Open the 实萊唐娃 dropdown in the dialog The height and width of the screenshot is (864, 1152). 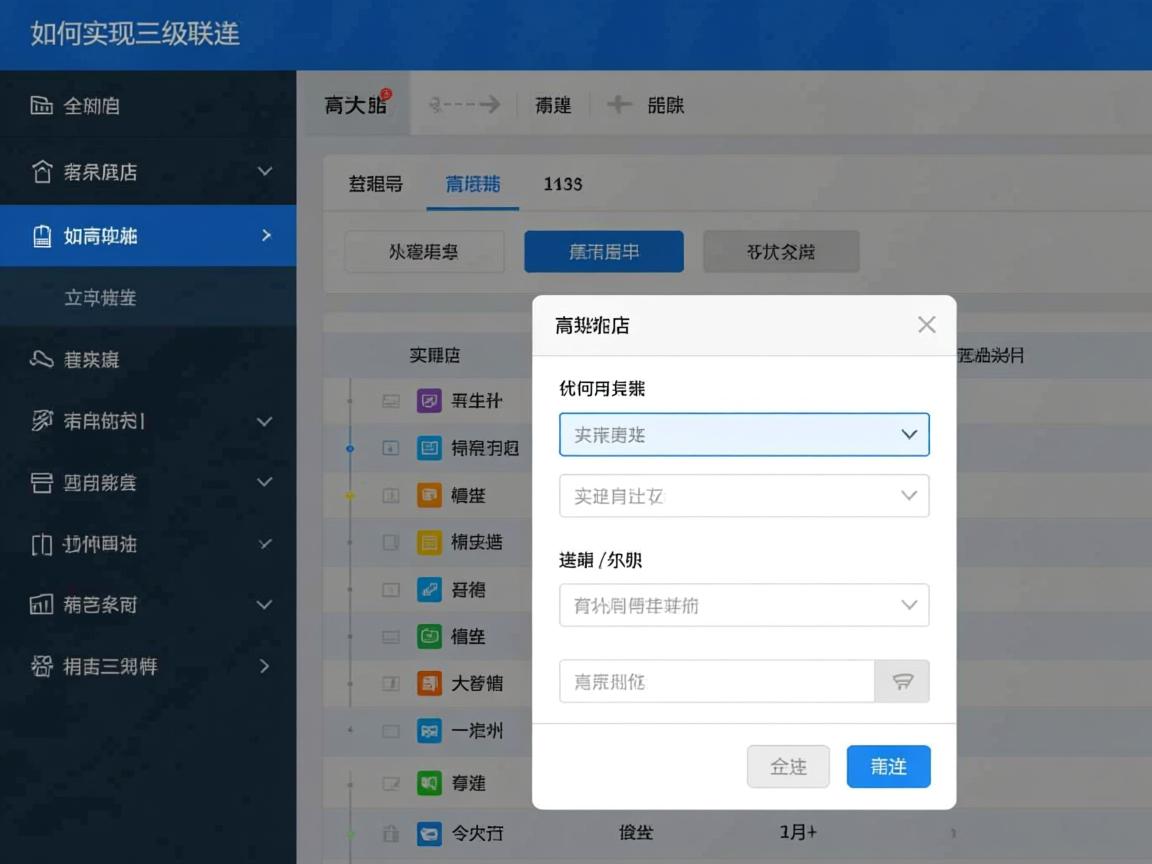click(x=744, y=434)
